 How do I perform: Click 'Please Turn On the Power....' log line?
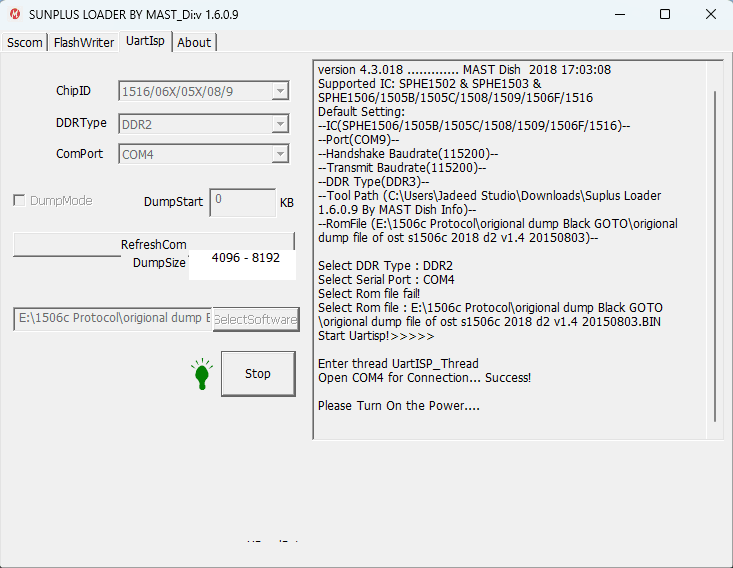click(399, 406)
